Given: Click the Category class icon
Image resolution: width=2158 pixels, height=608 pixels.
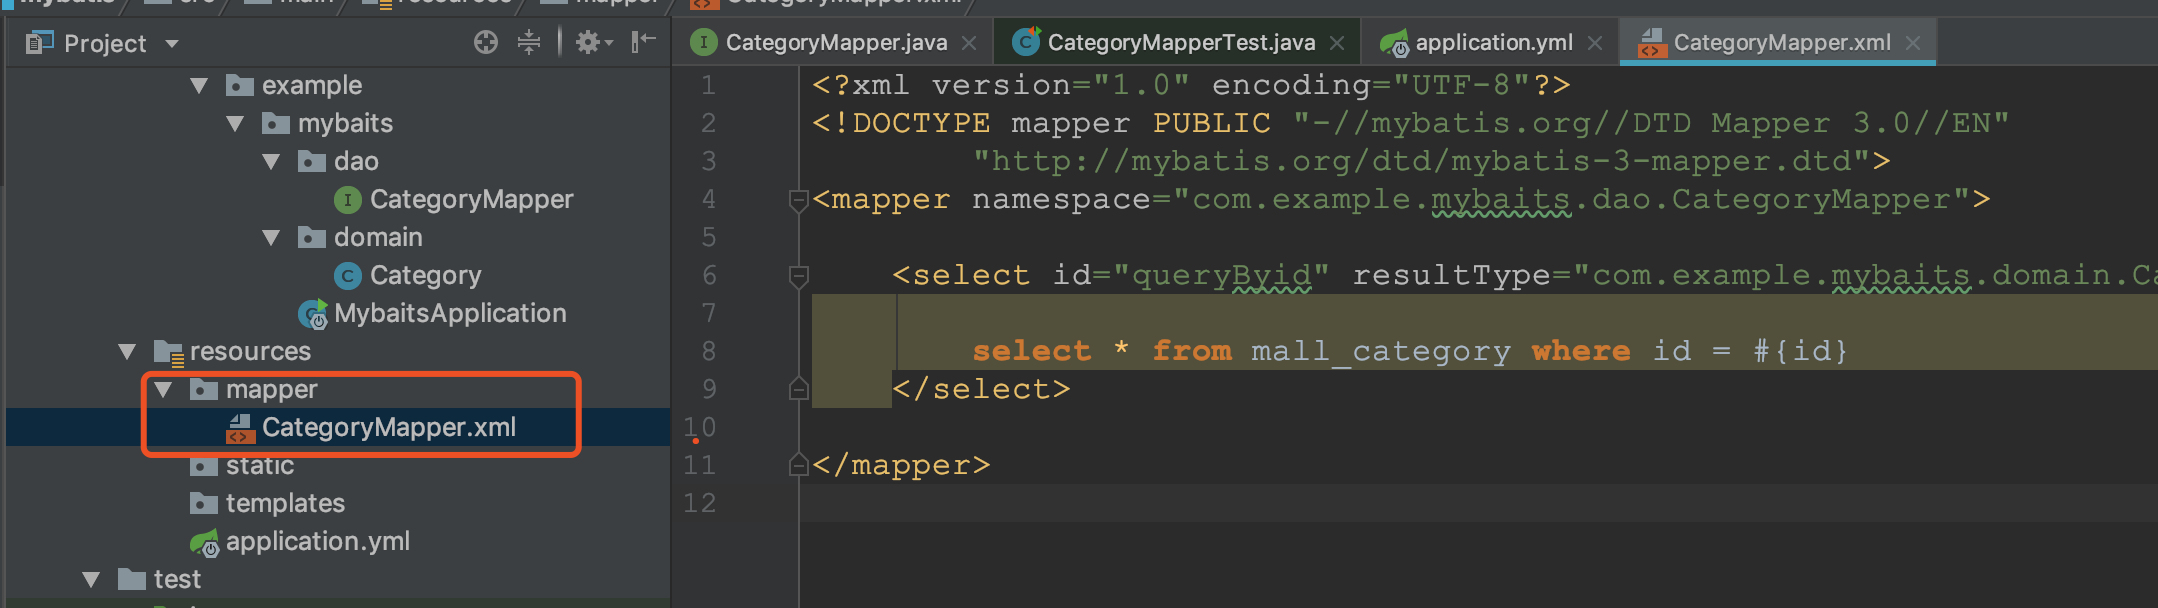Looking at the screenshot, I should pyautogui.click(x=347, y=276).
